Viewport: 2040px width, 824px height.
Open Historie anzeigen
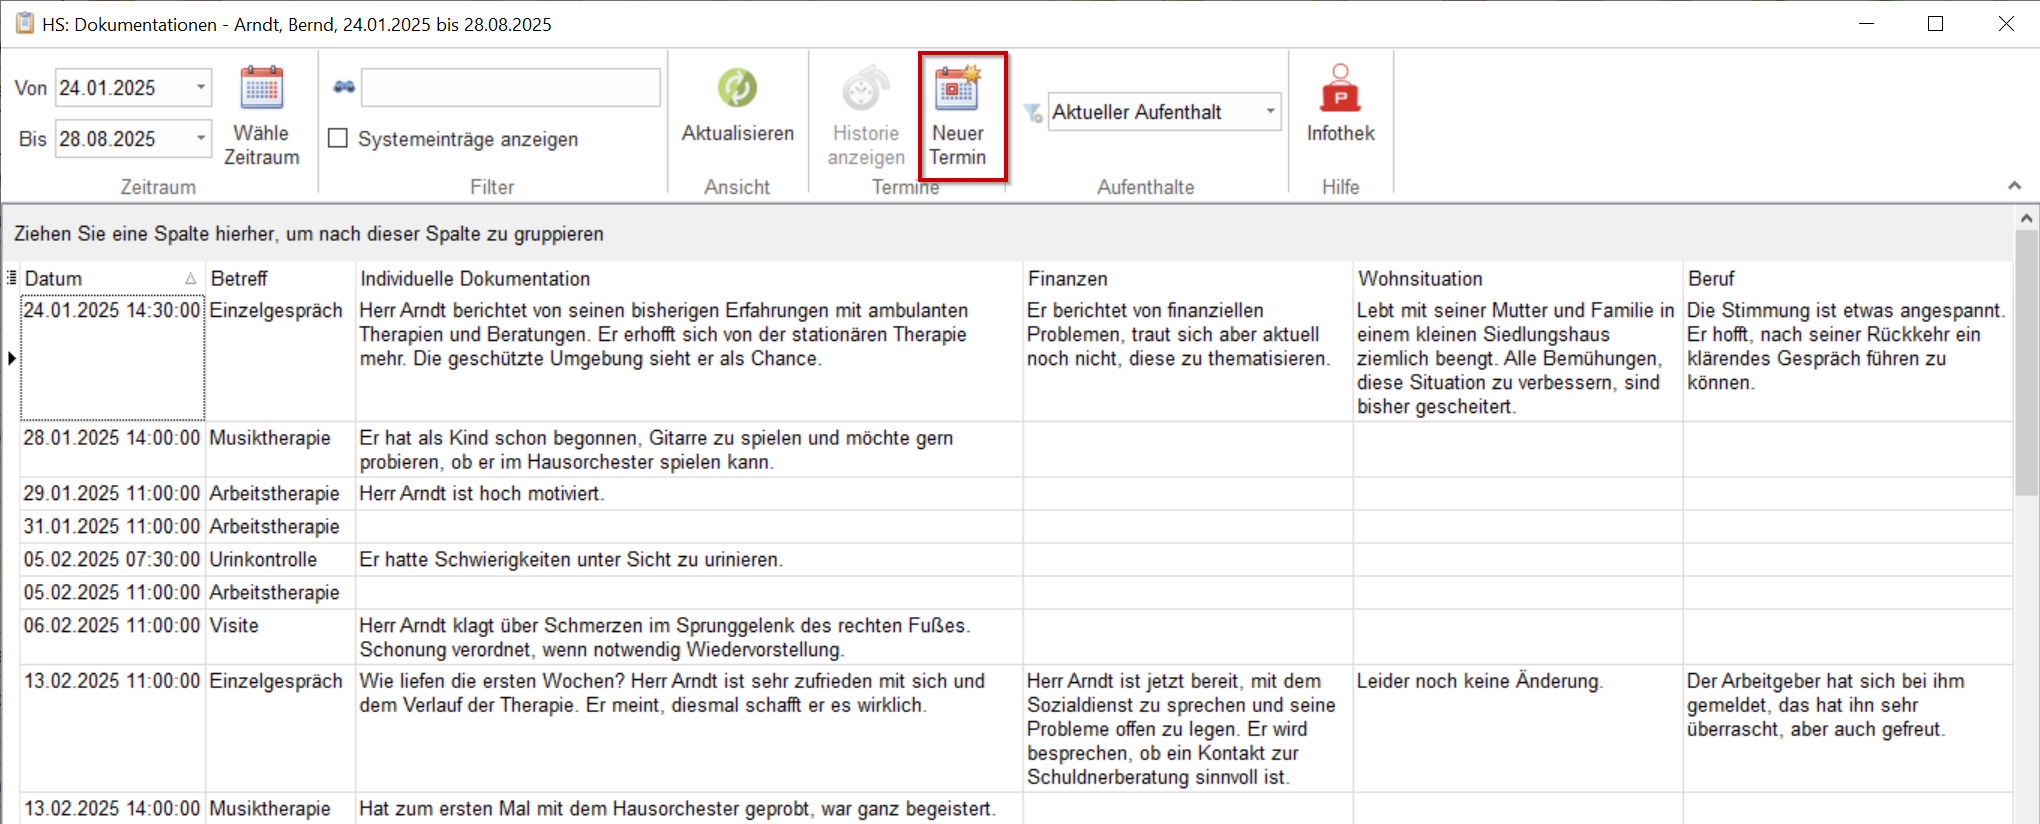pos(865,115)
